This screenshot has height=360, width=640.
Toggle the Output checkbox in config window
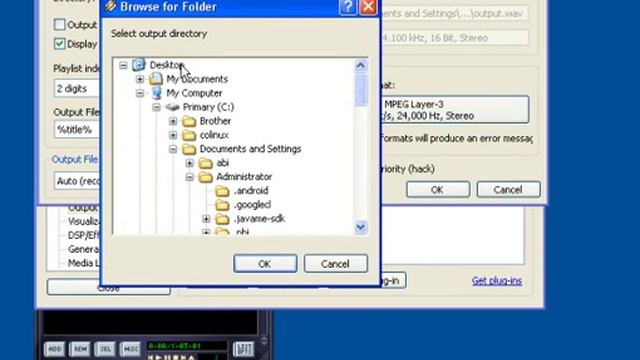point(60,24)
